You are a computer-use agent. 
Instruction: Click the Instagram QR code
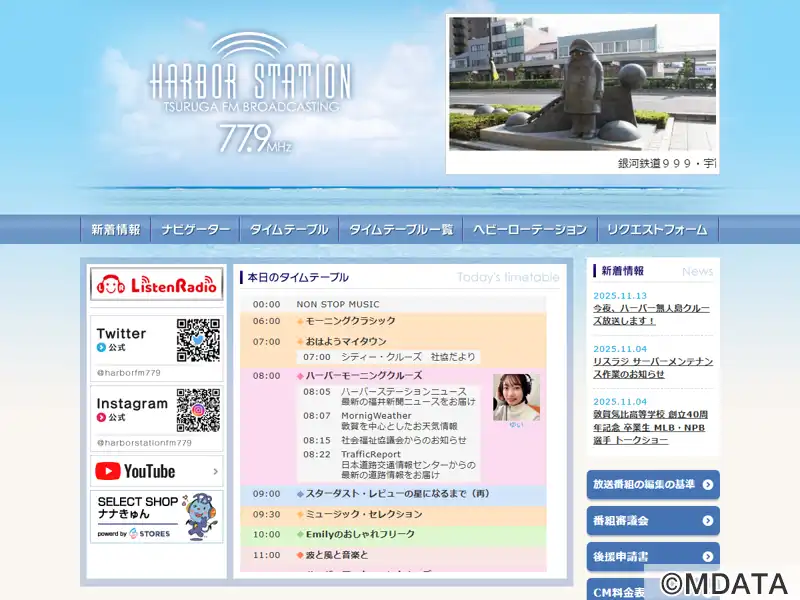click(x=198, y=410)
